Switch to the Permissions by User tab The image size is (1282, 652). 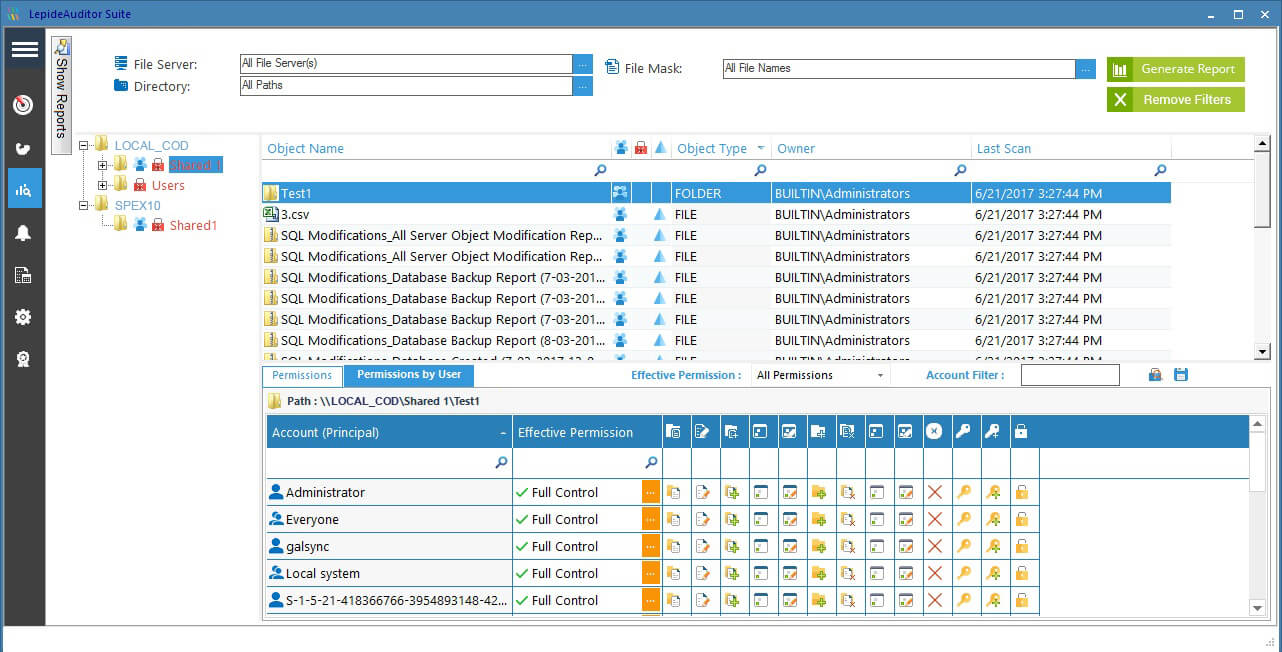coord(409,375)
